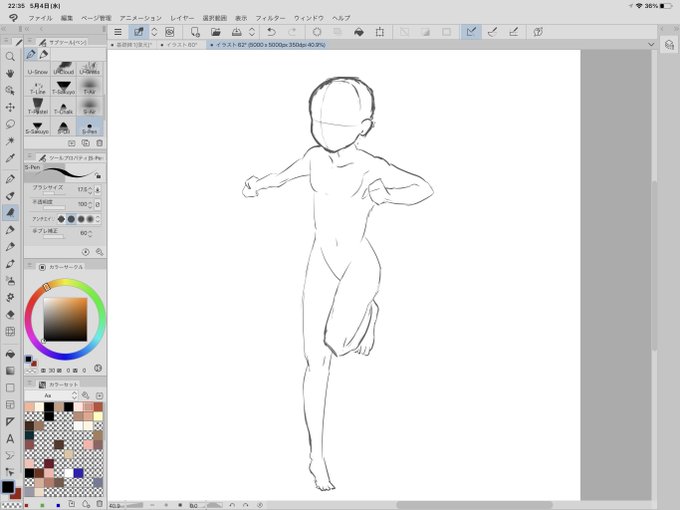The height and width of the screenshot is (510, 680).
Task: Select the Auto select magic wand tool
Action: point(10,141)
